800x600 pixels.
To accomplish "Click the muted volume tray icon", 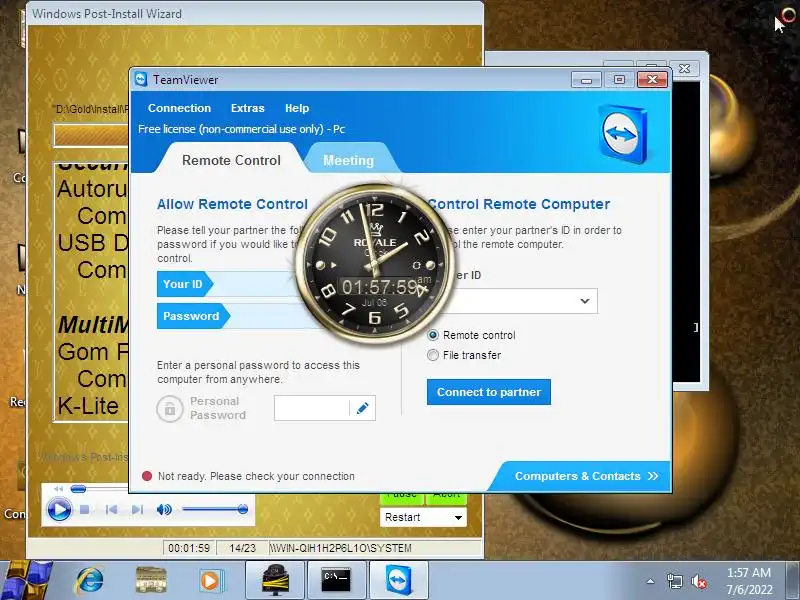I will (698, 581).
